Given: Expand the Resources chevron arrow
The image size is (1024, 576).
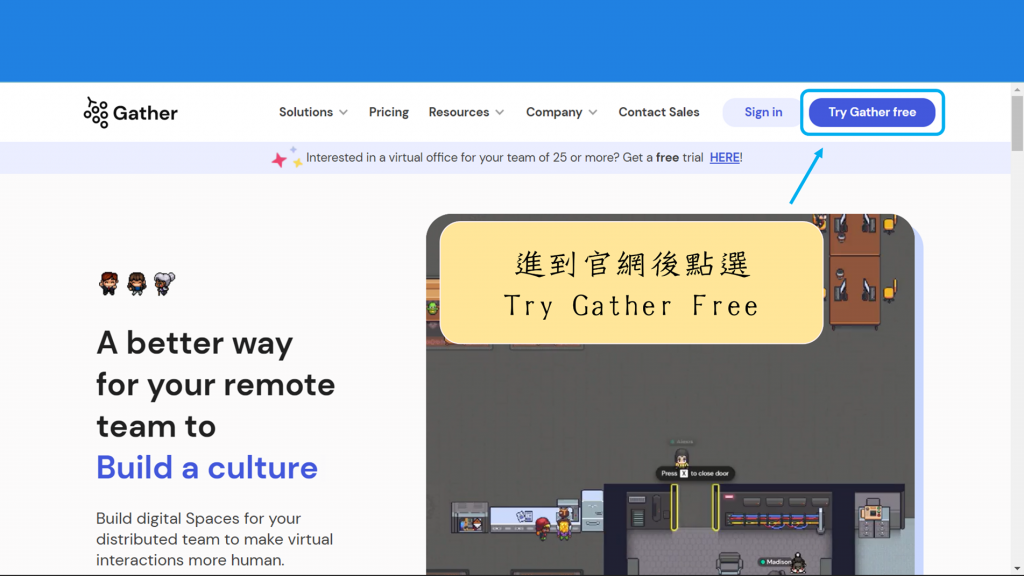Looking at the screenshot, I should (x=500, y=112).
